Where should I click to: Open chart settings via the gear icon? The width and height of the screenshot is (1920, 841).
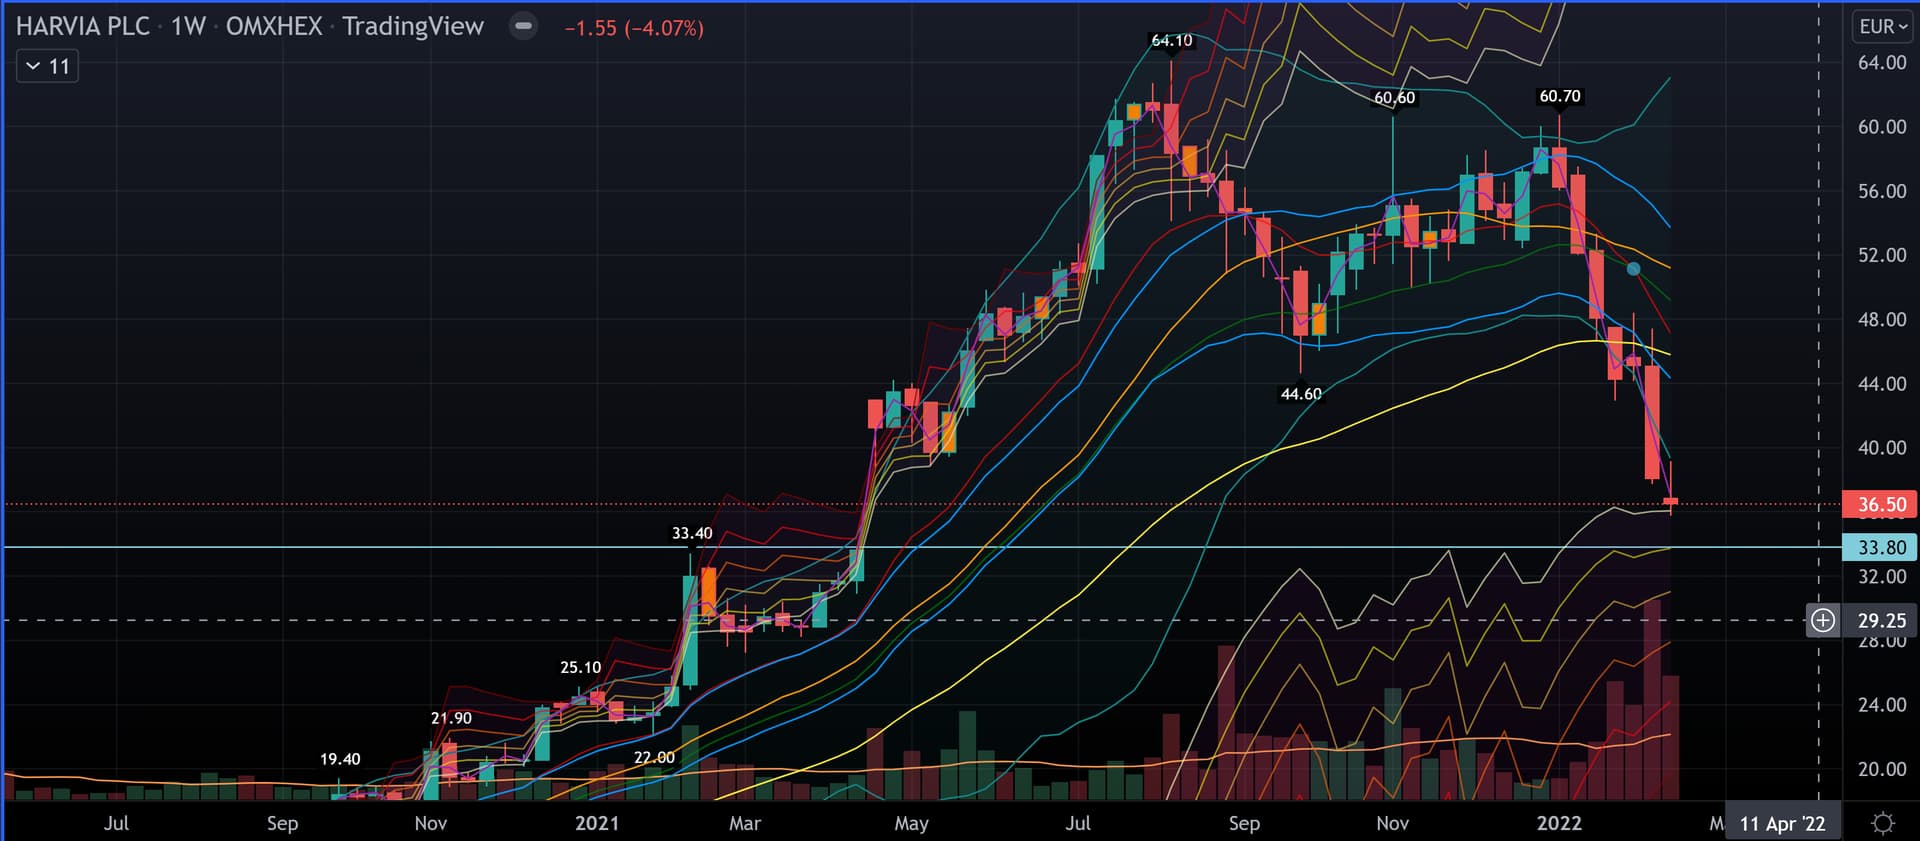point(1882,823)
